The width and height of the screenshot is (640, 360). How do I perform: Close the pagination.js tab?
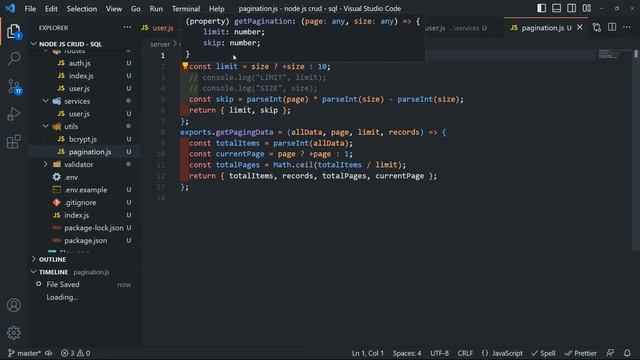580,28
